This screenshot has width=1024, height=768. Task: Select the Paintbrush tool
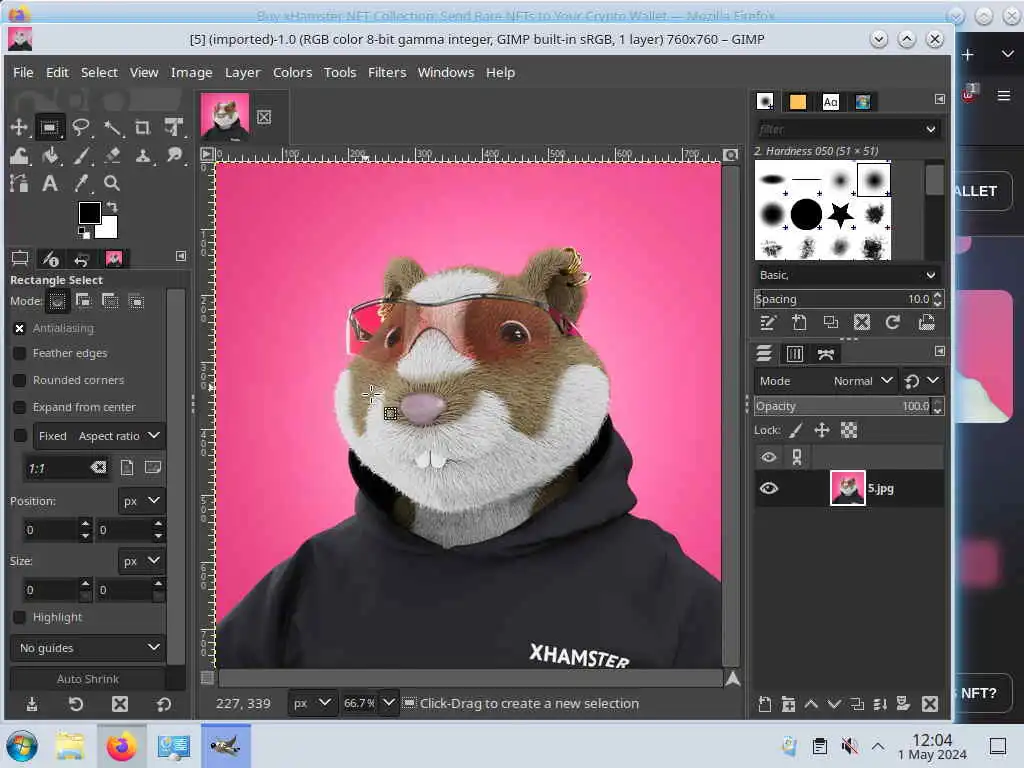pyautogui.click(x=81, y=155)
